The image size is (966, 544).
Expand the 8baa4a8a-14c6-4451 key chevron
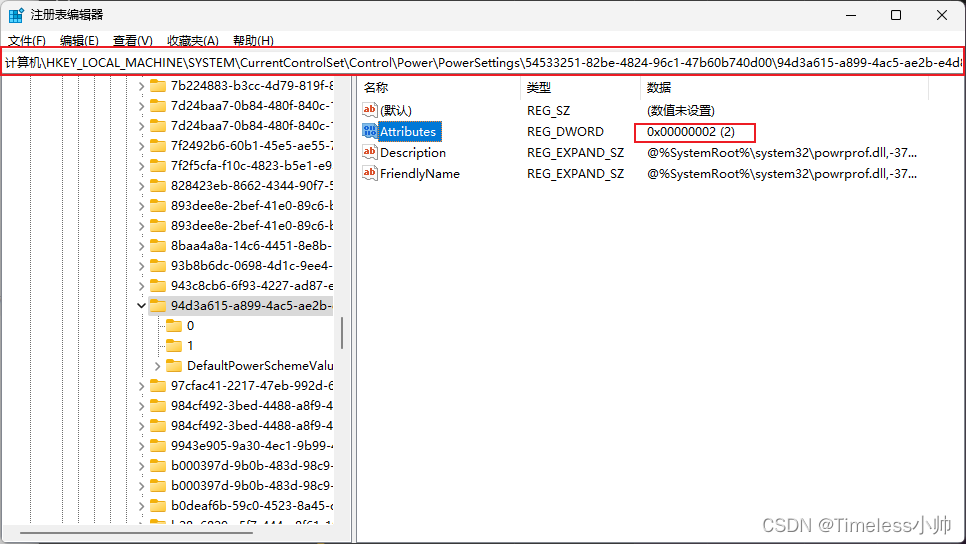coord(141,246)
